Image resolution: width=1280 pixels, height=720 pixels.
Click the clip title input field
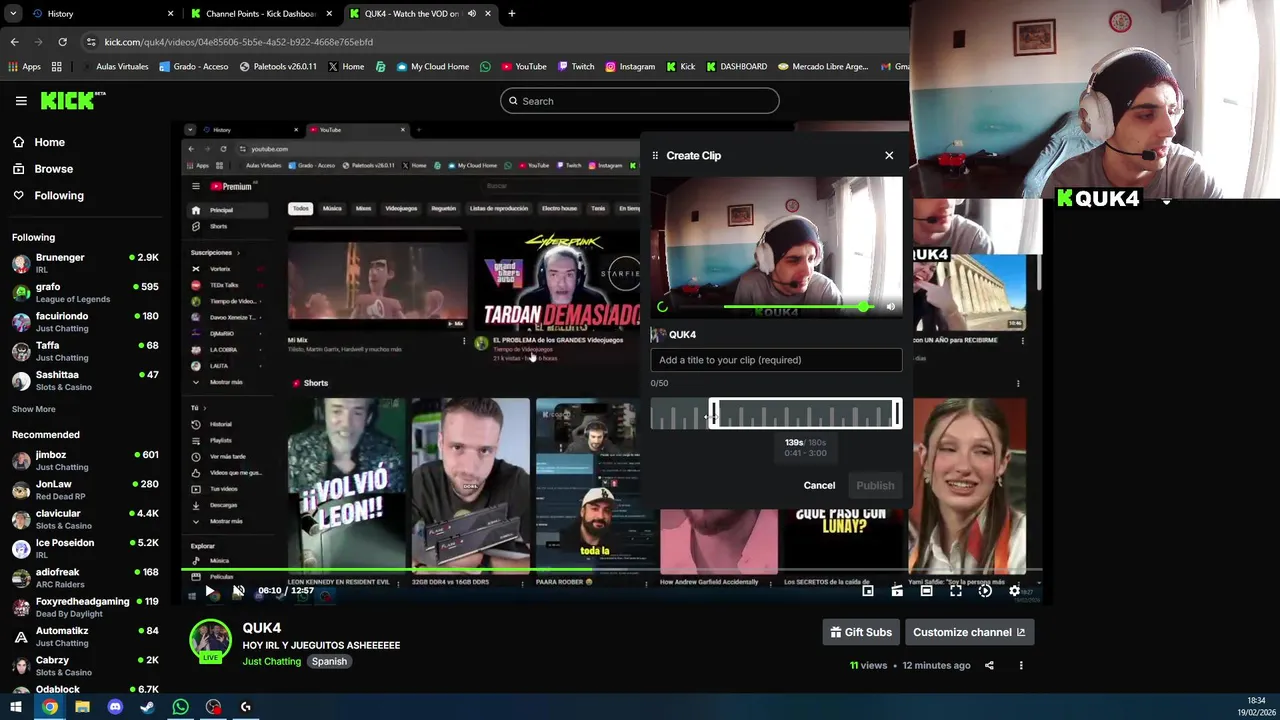pos(776,360)
